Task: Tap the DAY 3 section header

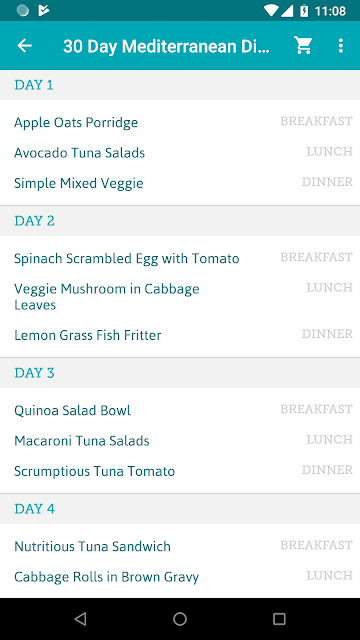Action: 180,373
